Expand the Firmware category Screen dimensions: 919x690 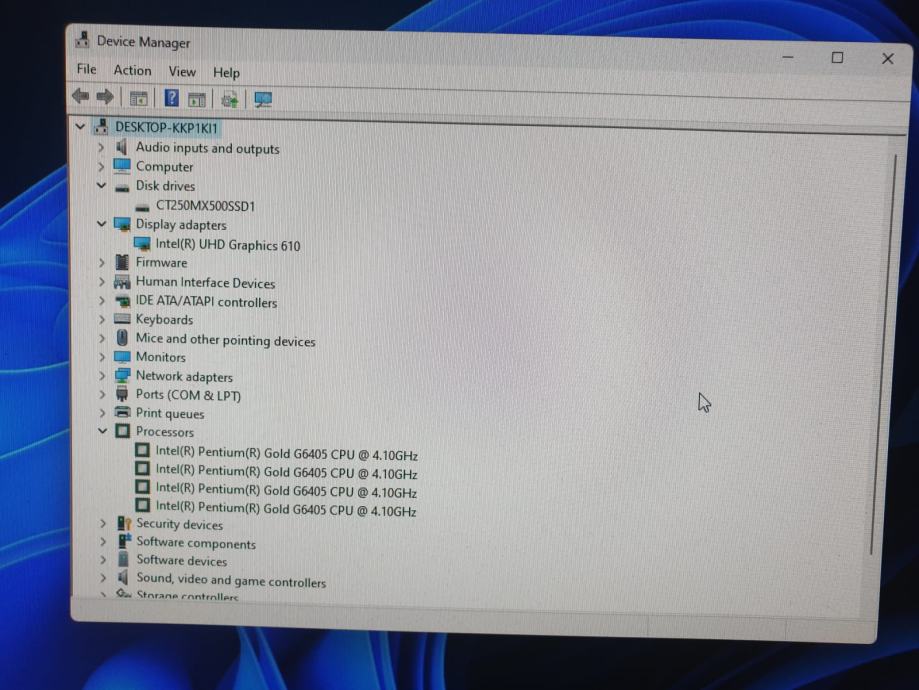click(x=101, y=262)
